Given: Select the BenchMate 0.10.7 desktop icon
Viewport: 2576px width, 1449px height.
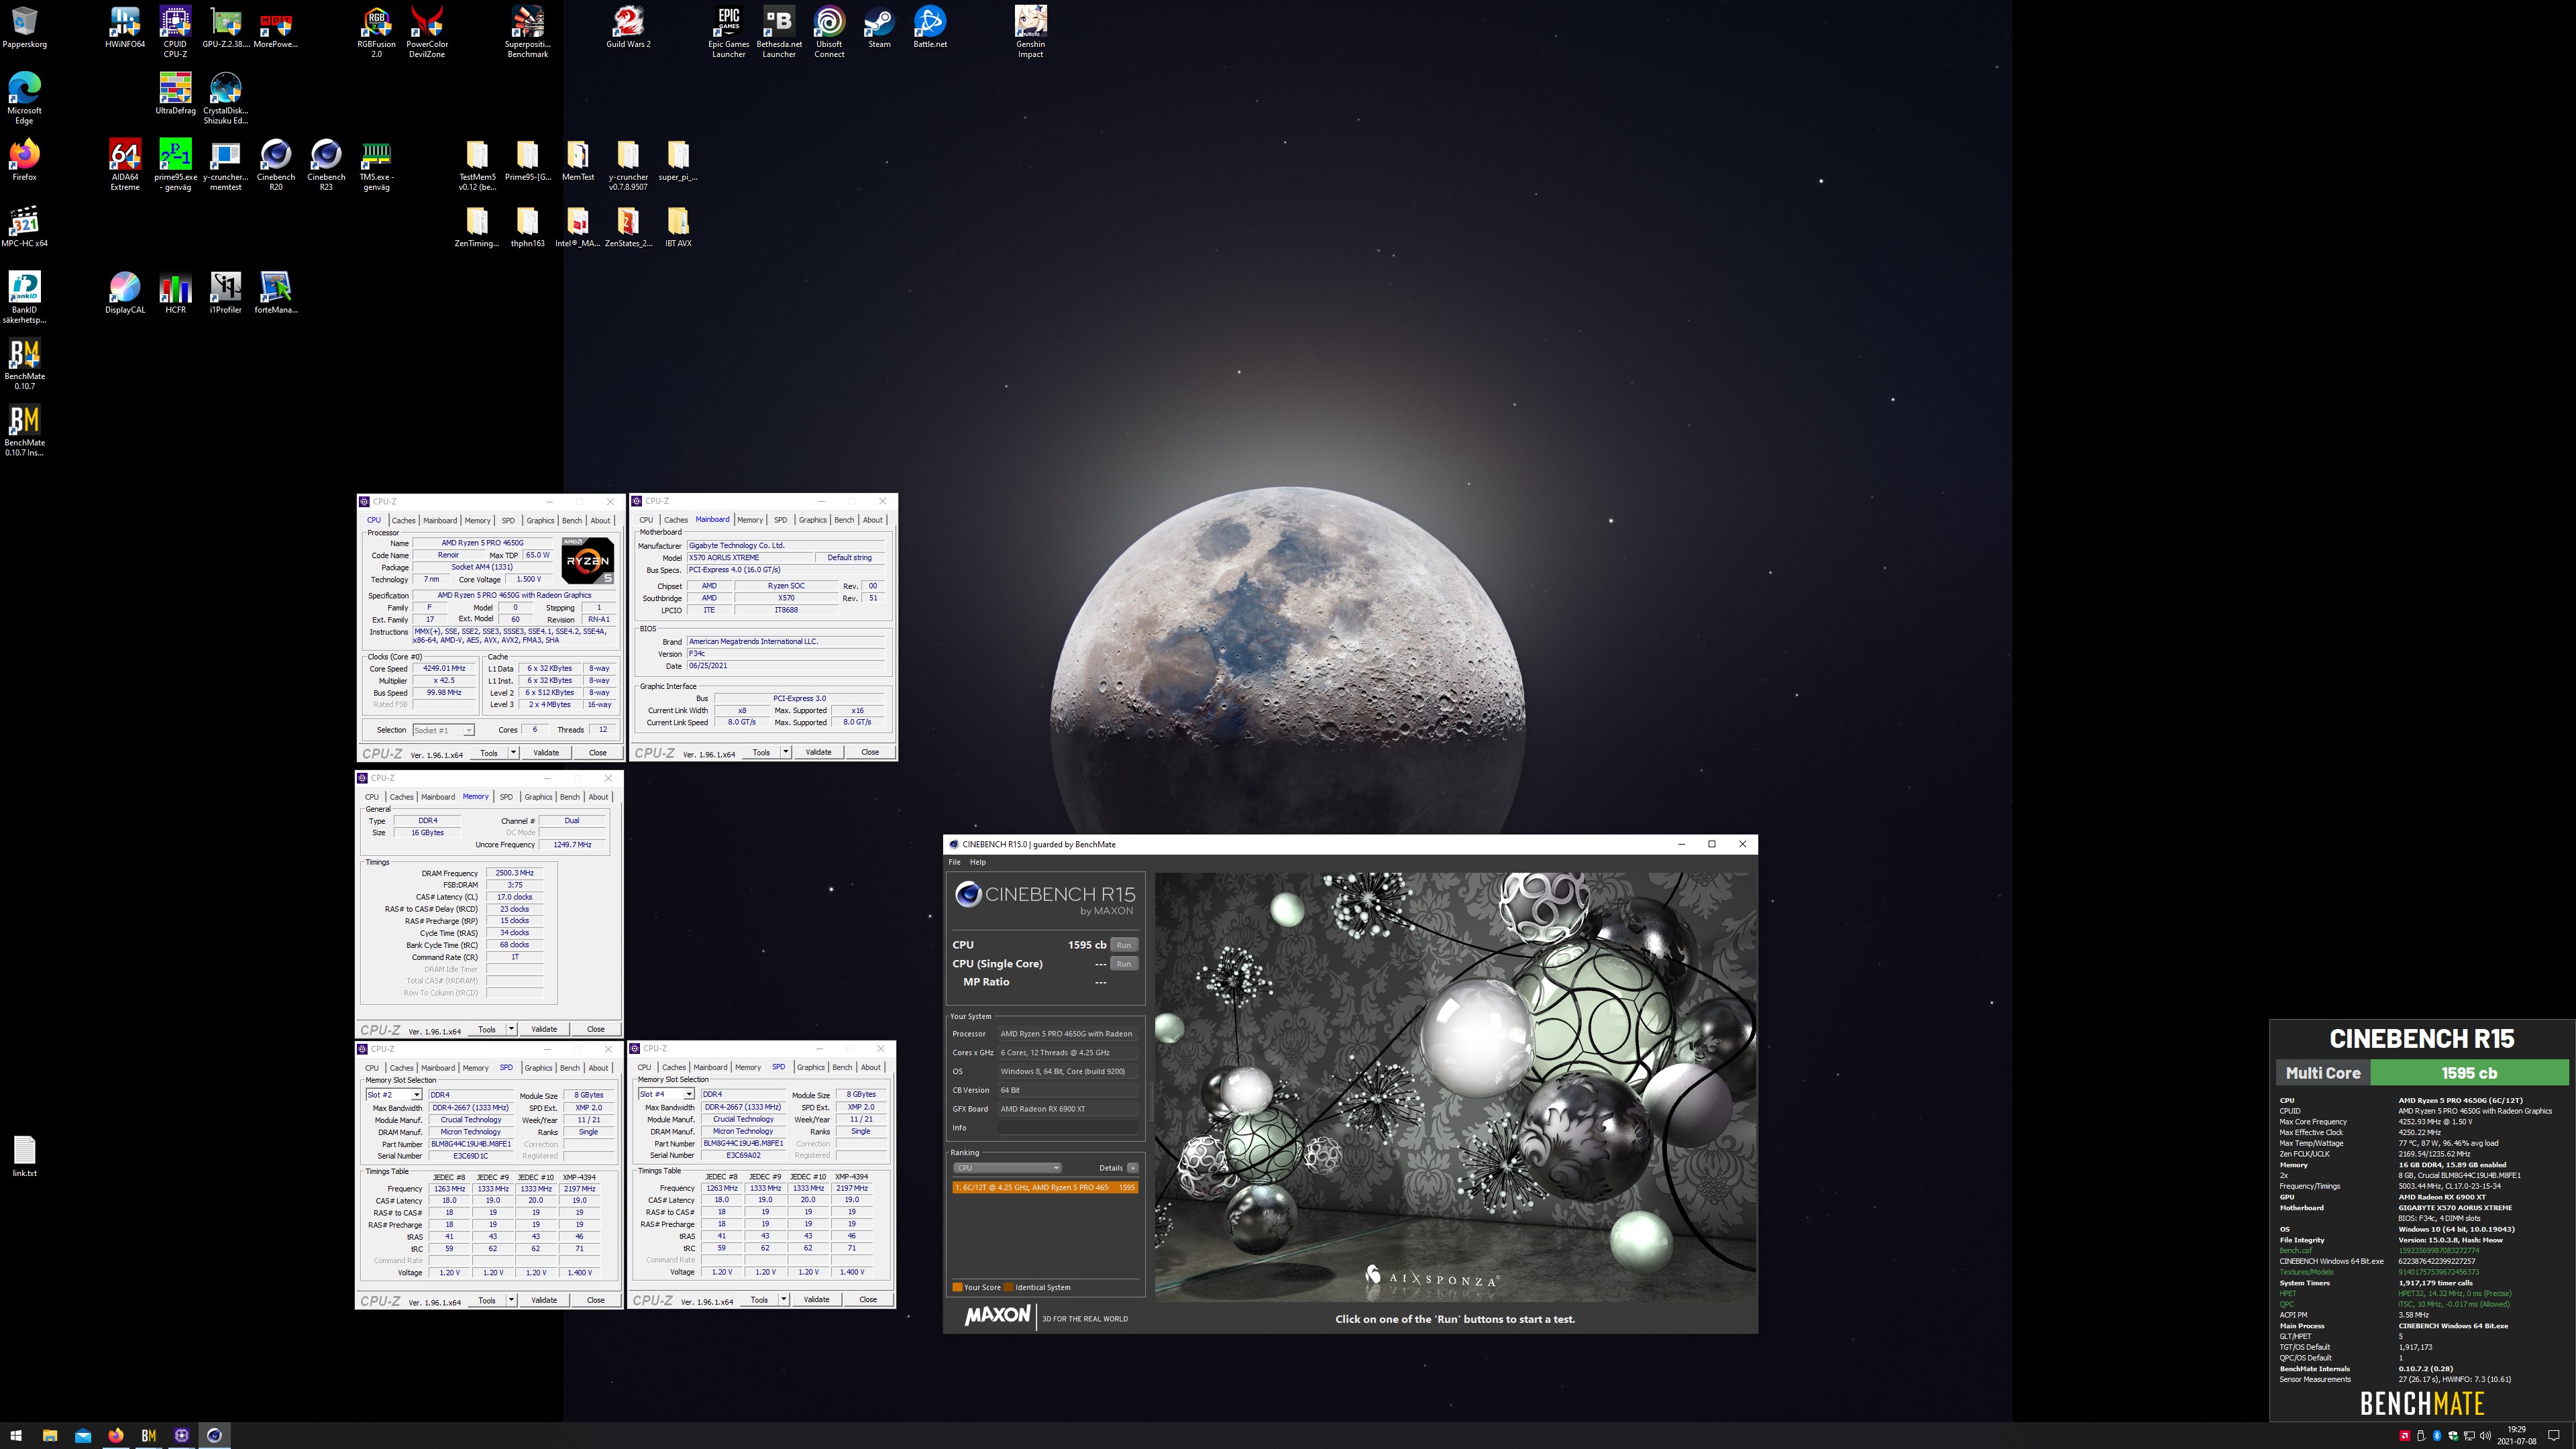Looking at the screenshot, I should [24, 364].
